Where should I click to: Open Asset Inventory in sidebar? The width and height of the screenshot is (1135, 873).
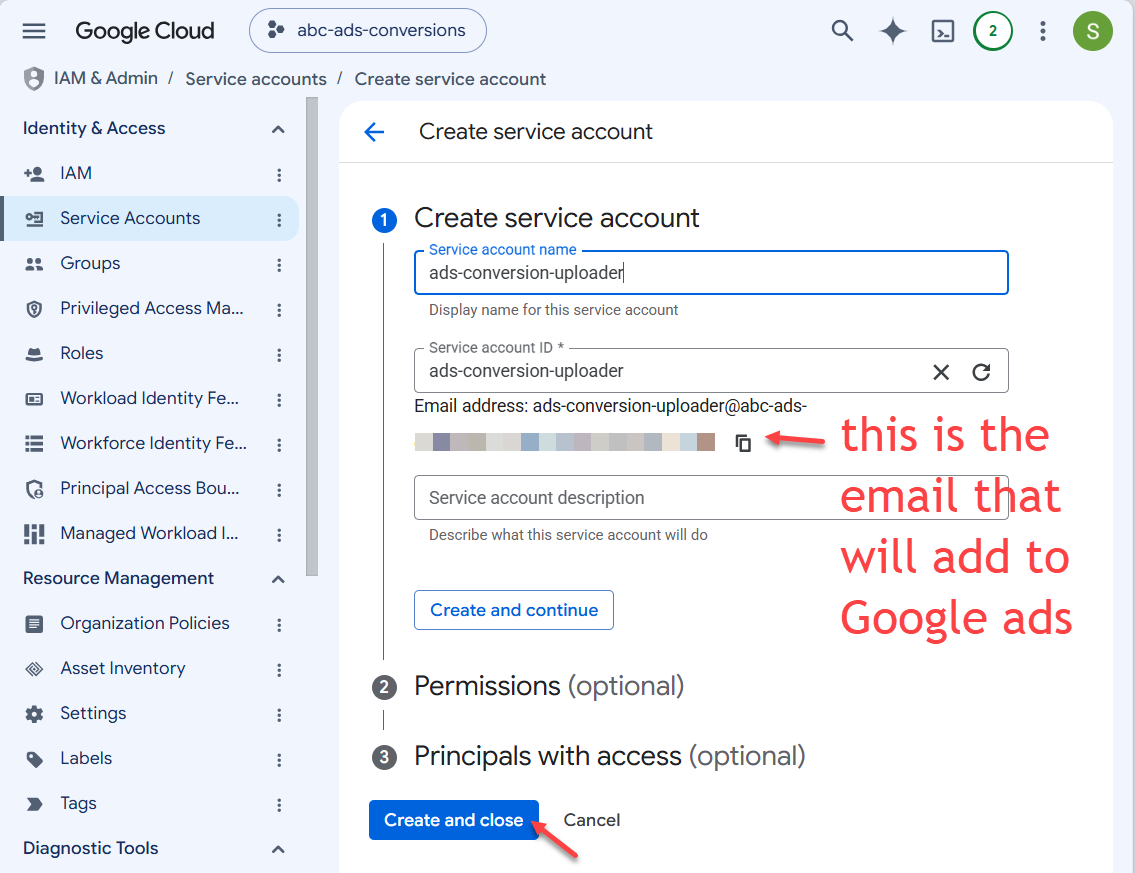[x=122, y=668]
